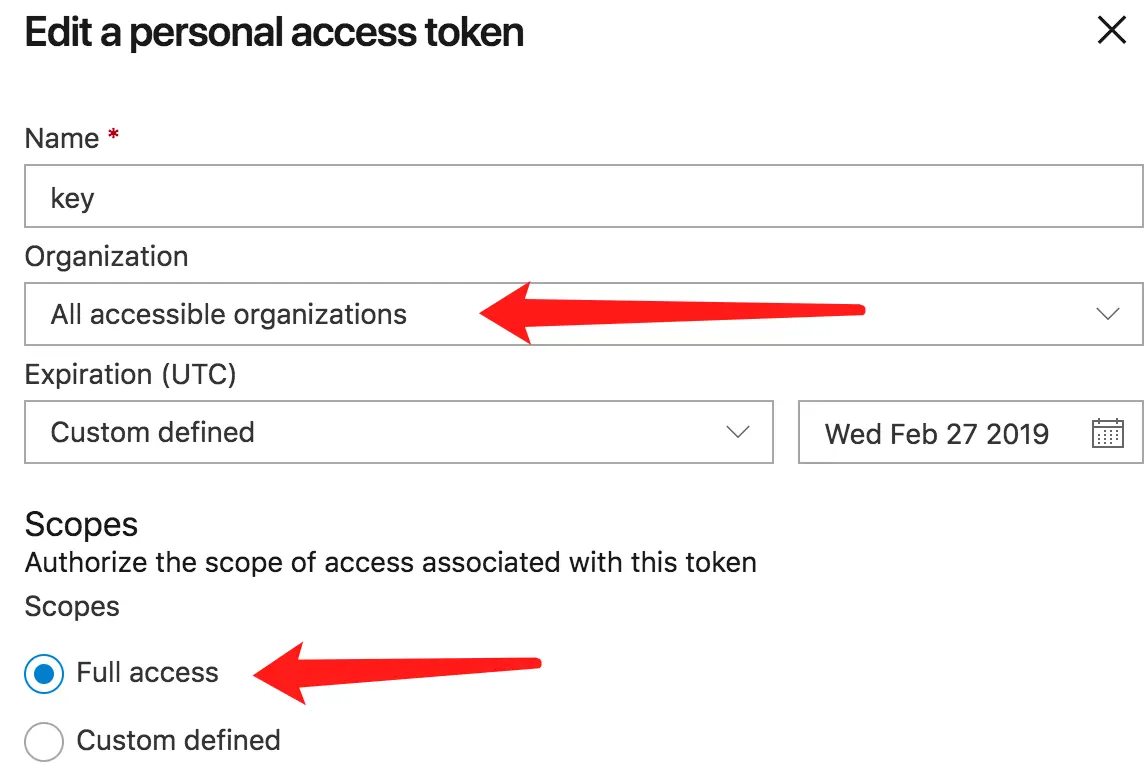Click the "Expiration (UTC)" label
The width and height of the screenshot is (1148, 782).
point(130,375)
